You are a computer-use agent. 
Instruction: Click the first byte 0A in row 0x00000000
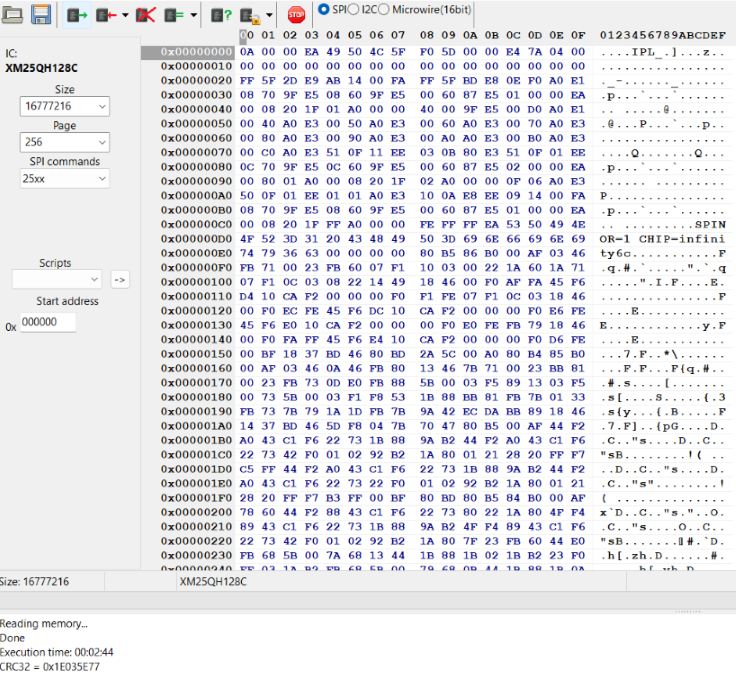tap(247, 52)
